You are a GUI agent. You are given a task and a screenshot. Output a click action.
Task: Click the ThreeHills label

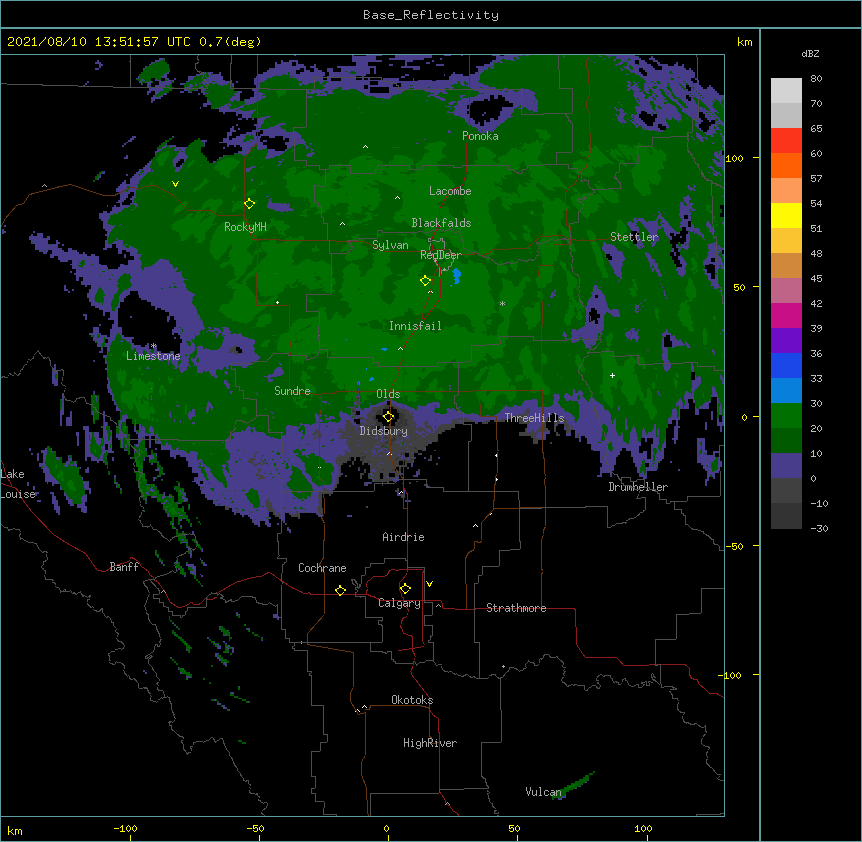tap(534, 418)
